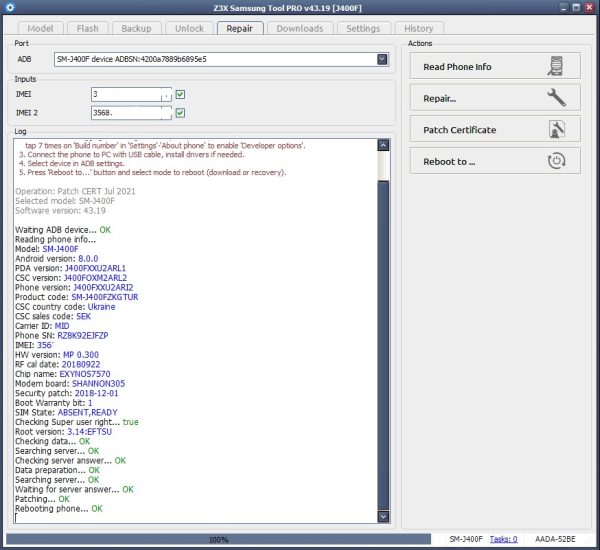Click the 'Operation: Patch CERT Jul 2021' line
Screen dimensions: 600x550
coord(75,191)
